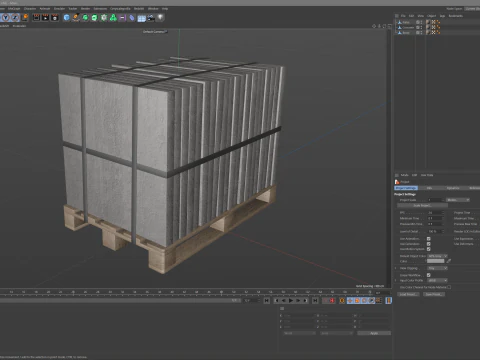Open the Simulate menu

(59, 9)
